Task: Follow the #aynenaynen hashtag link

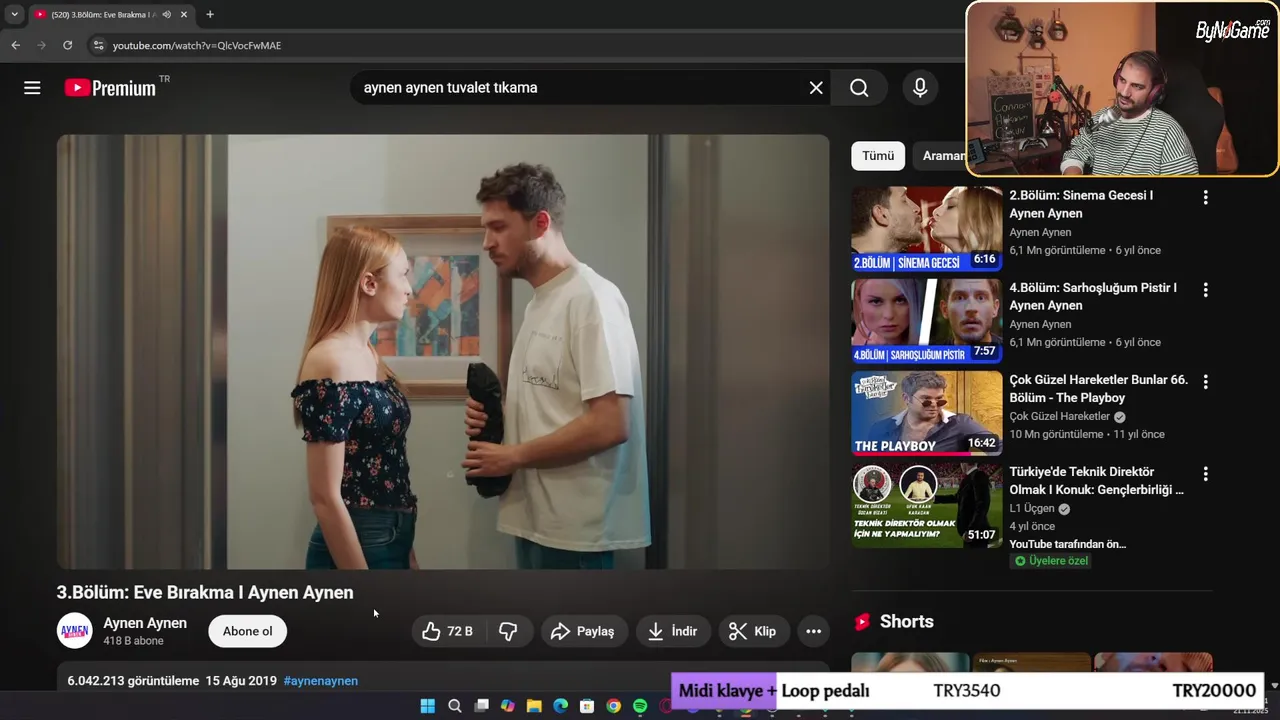Action: 321,681
